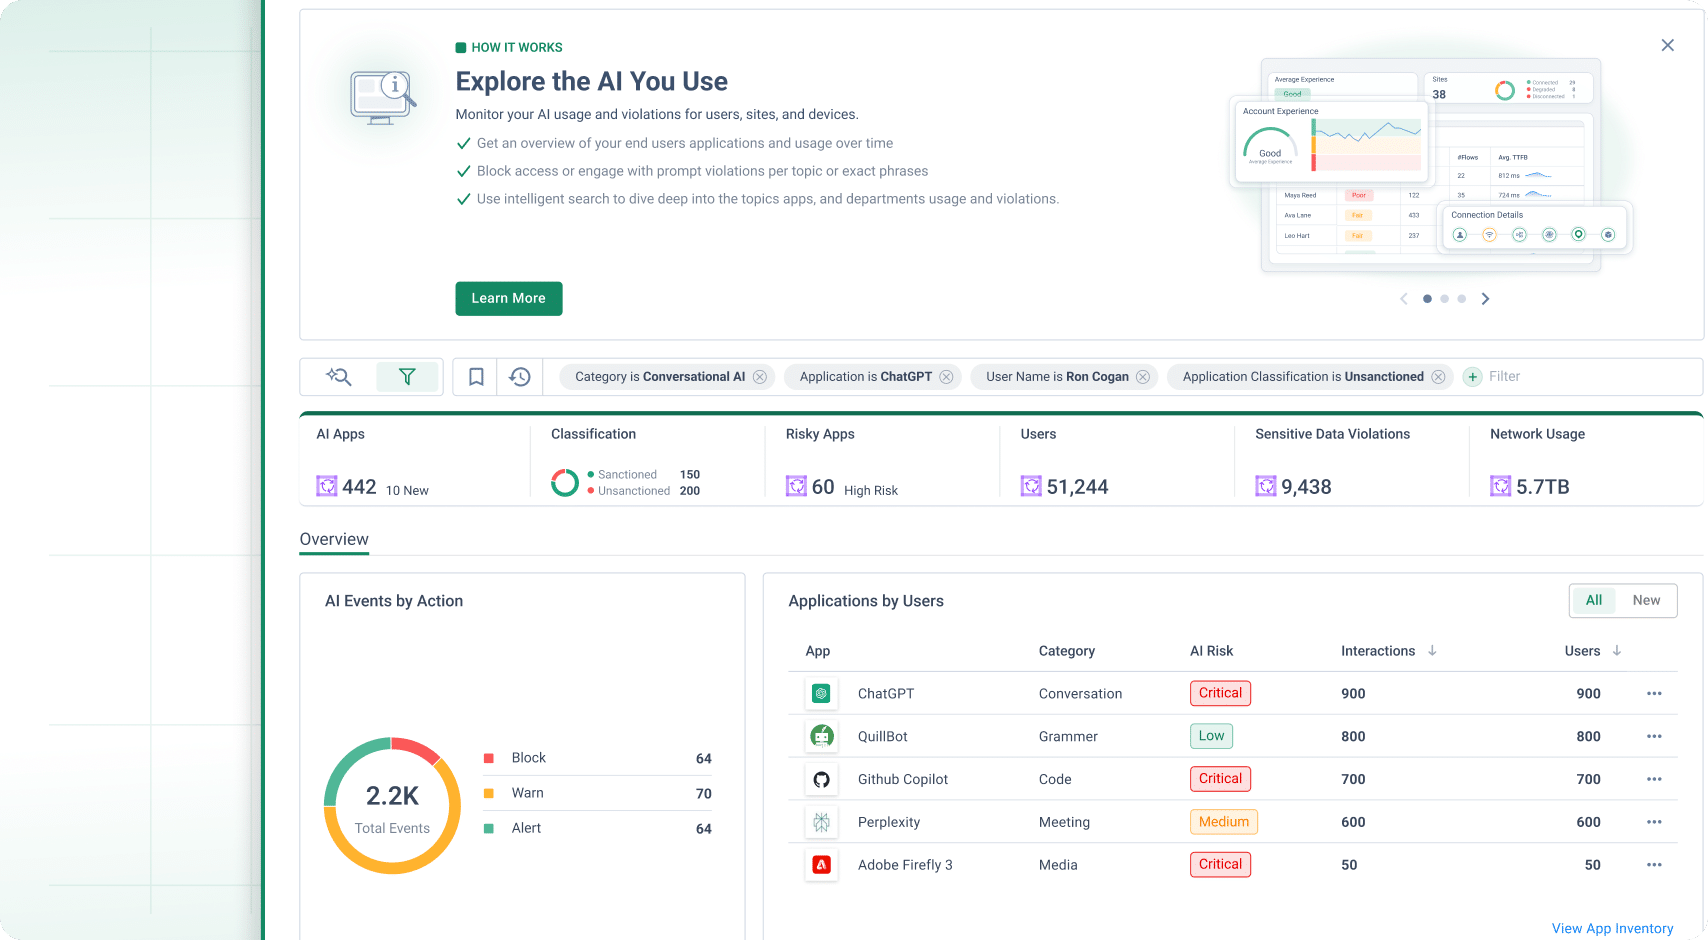
Task: Go to next carousel slide
Action: (1486, 299)
